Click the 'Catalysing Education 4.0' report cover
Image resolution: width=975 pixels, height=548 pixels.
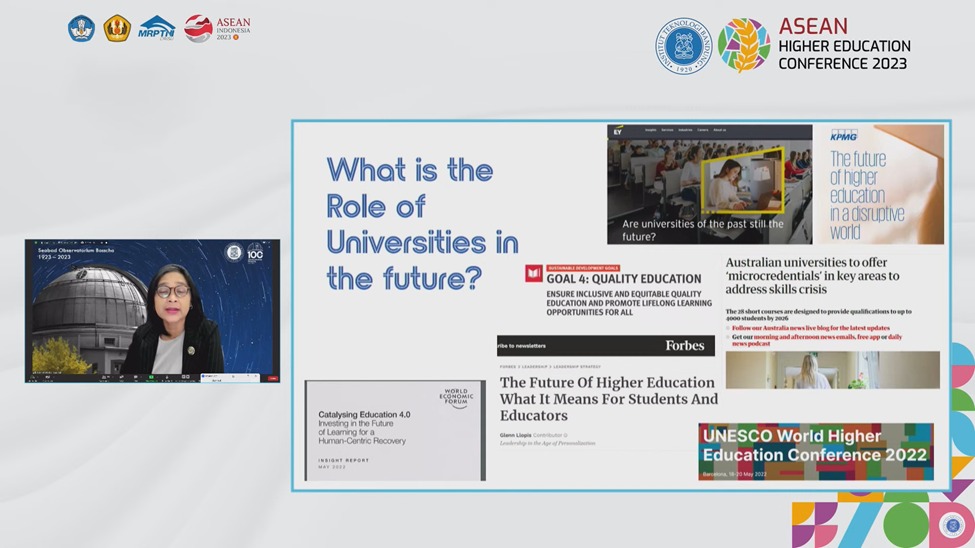pos(394,430)
